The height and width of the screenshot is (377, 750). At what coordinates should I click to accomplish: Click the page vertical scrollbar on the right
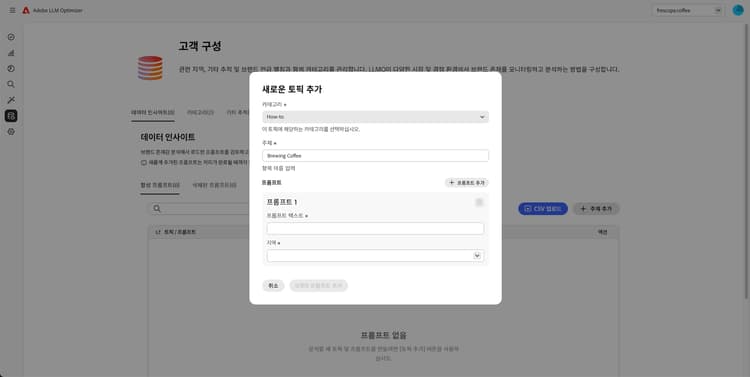click(747, 163)
